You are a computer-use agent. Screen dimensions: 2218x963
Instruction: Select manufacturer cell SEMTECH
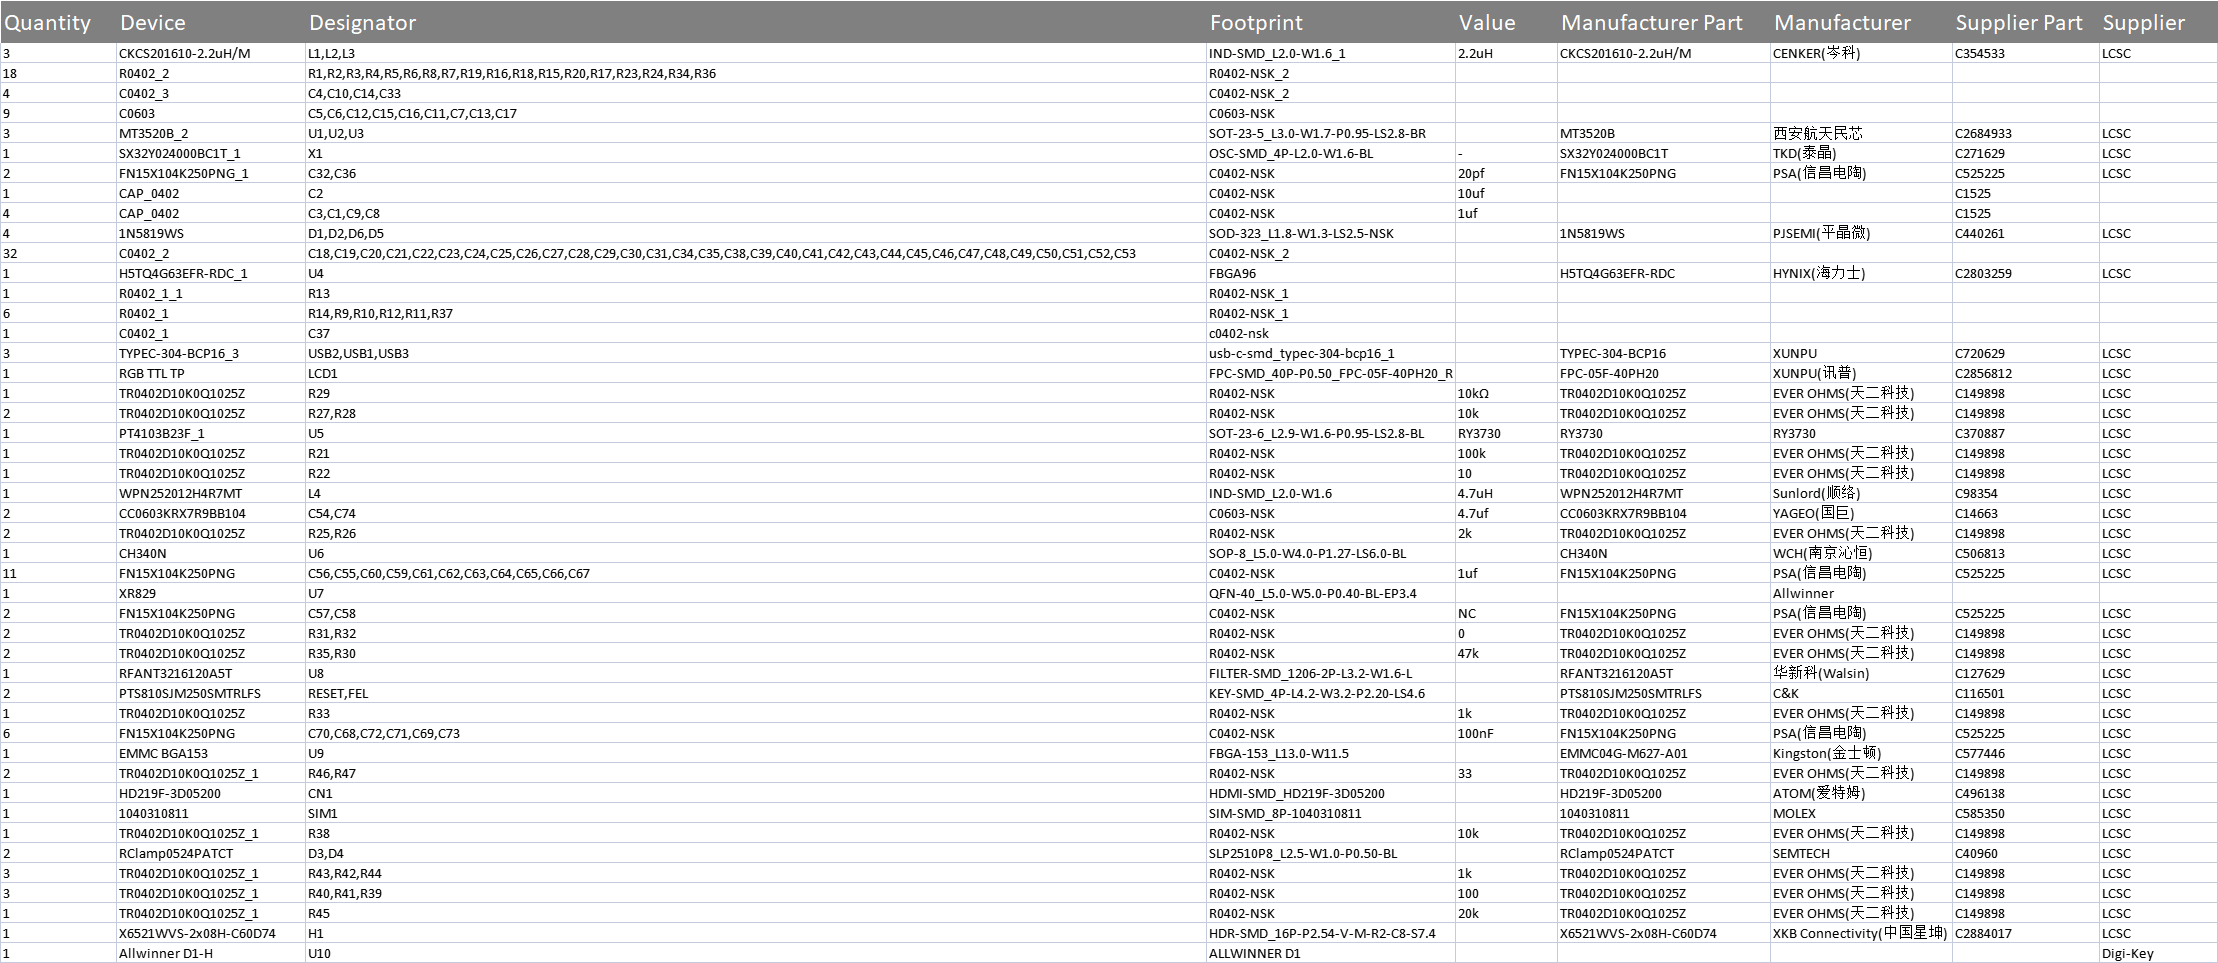coord(1801,853)
